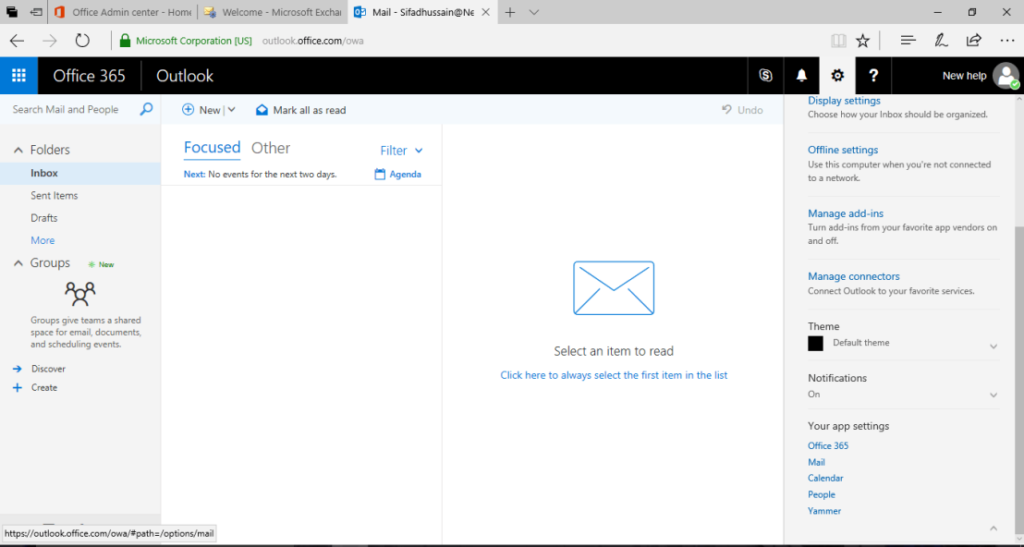Open People app settings
The image size is (1024, 547).
click(822, 495)
